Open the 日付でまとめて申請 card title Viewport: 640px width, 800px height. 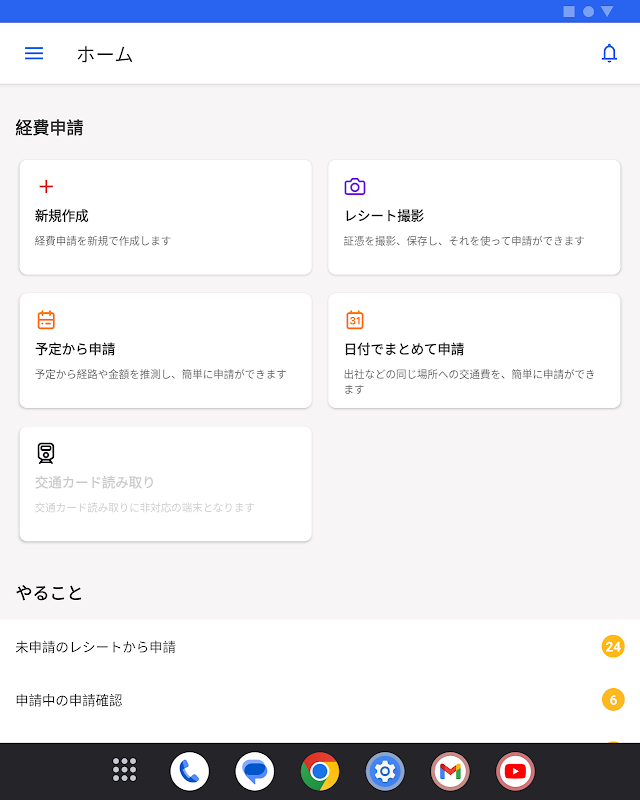click(x=404, y=349)
